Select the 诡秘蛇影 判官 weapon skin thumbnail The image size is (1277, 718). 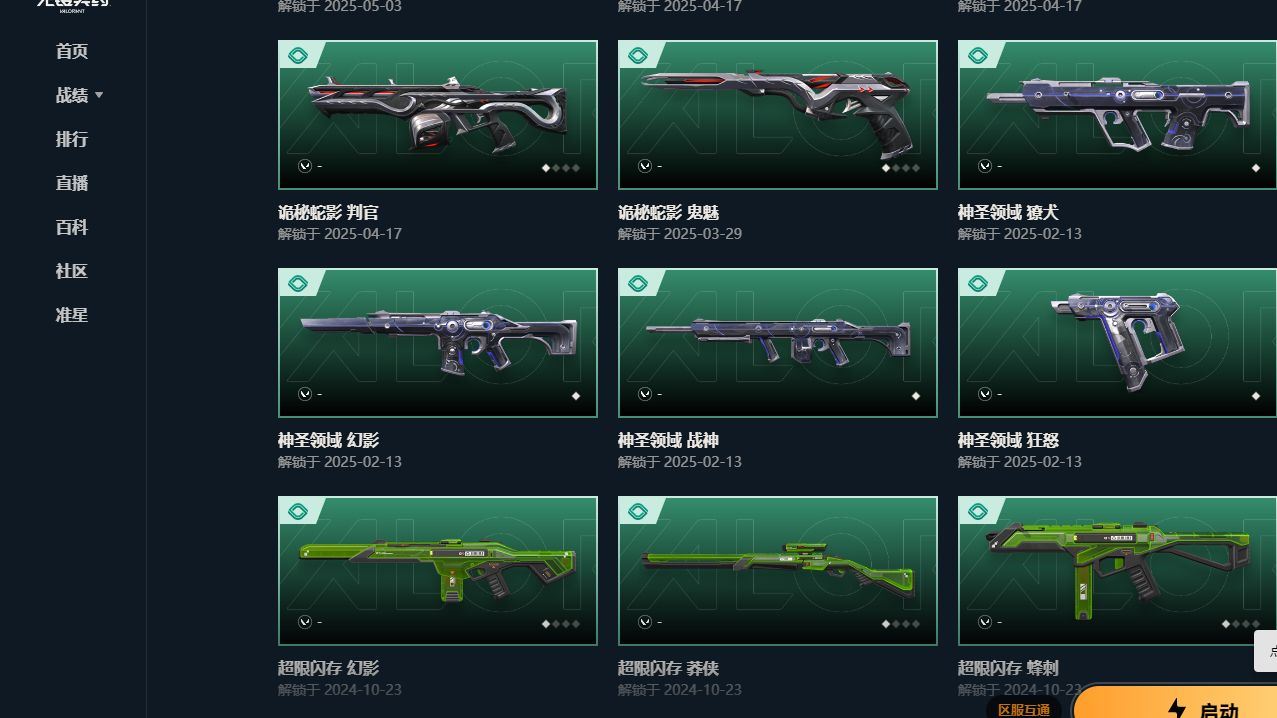(438, 115)
